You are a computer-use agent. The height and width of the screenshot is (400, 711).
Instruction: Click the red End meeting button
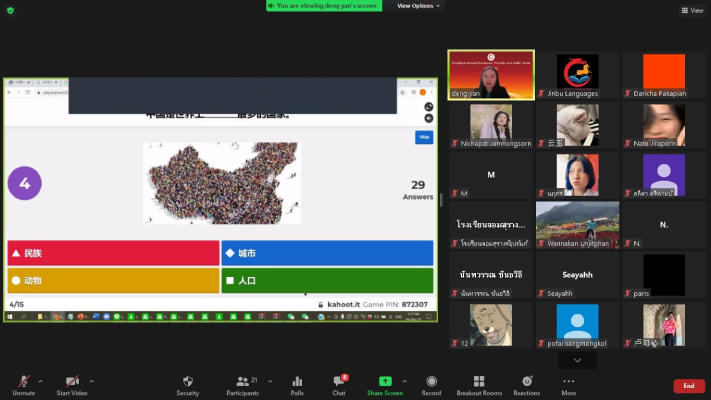[x=688, y=386]
